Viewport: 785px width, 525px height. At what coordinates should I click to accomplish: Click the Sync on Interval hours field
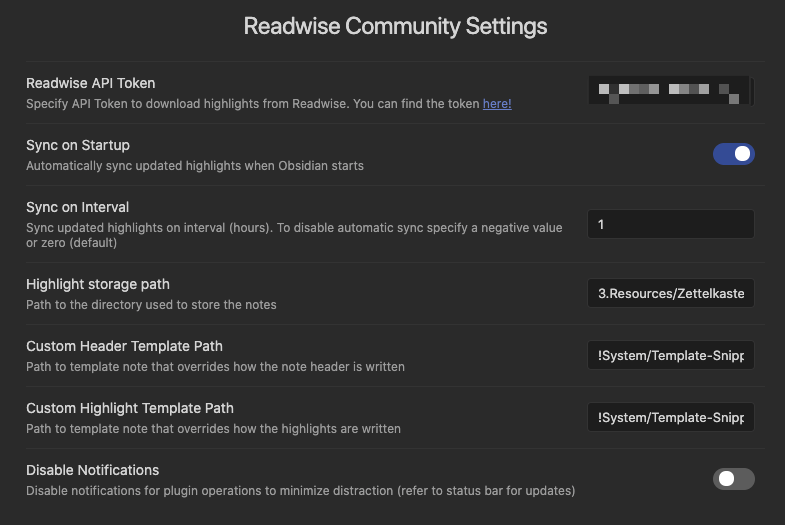pyautogui.click(x=671, y=224)
